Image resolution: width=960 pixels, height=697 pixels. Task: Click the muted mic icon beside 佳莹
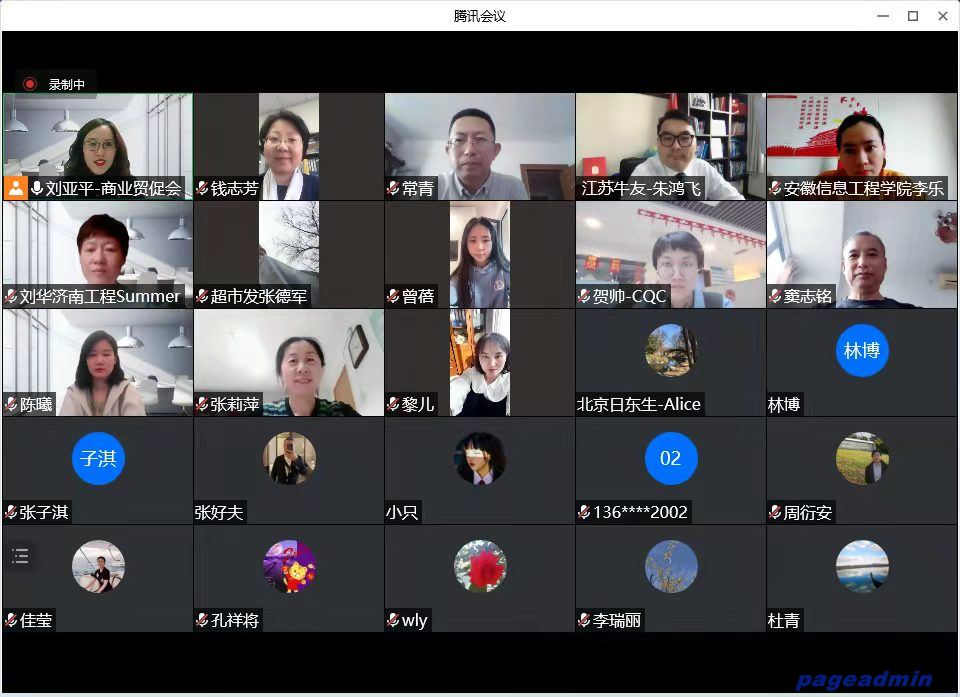[x=11, y=620]
